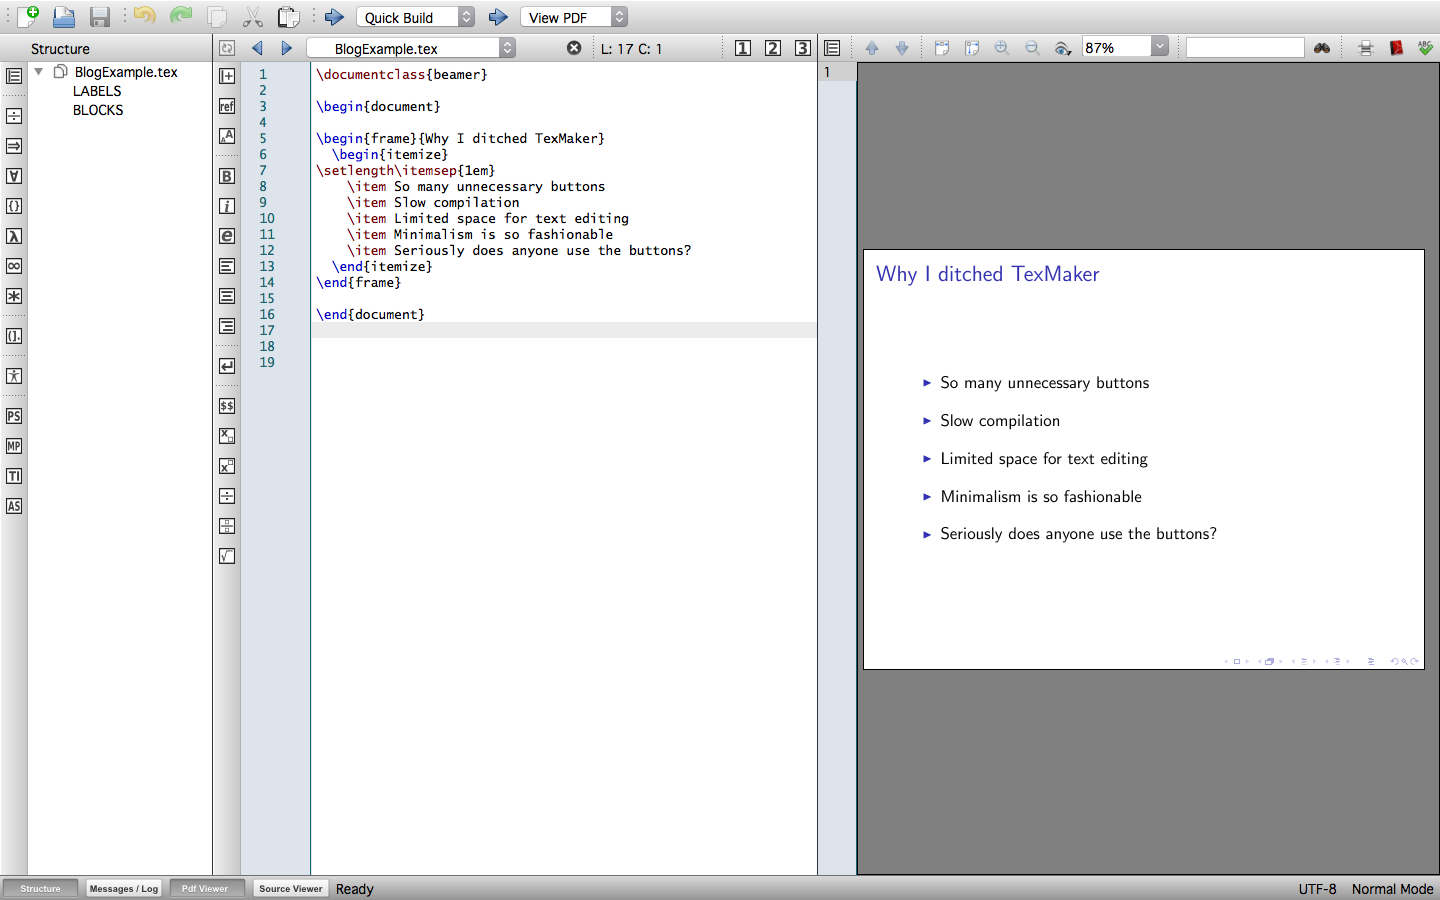Screen dimensions: 1440x900
Task: Zoom out on the PDF preview
Action: 1032,48
